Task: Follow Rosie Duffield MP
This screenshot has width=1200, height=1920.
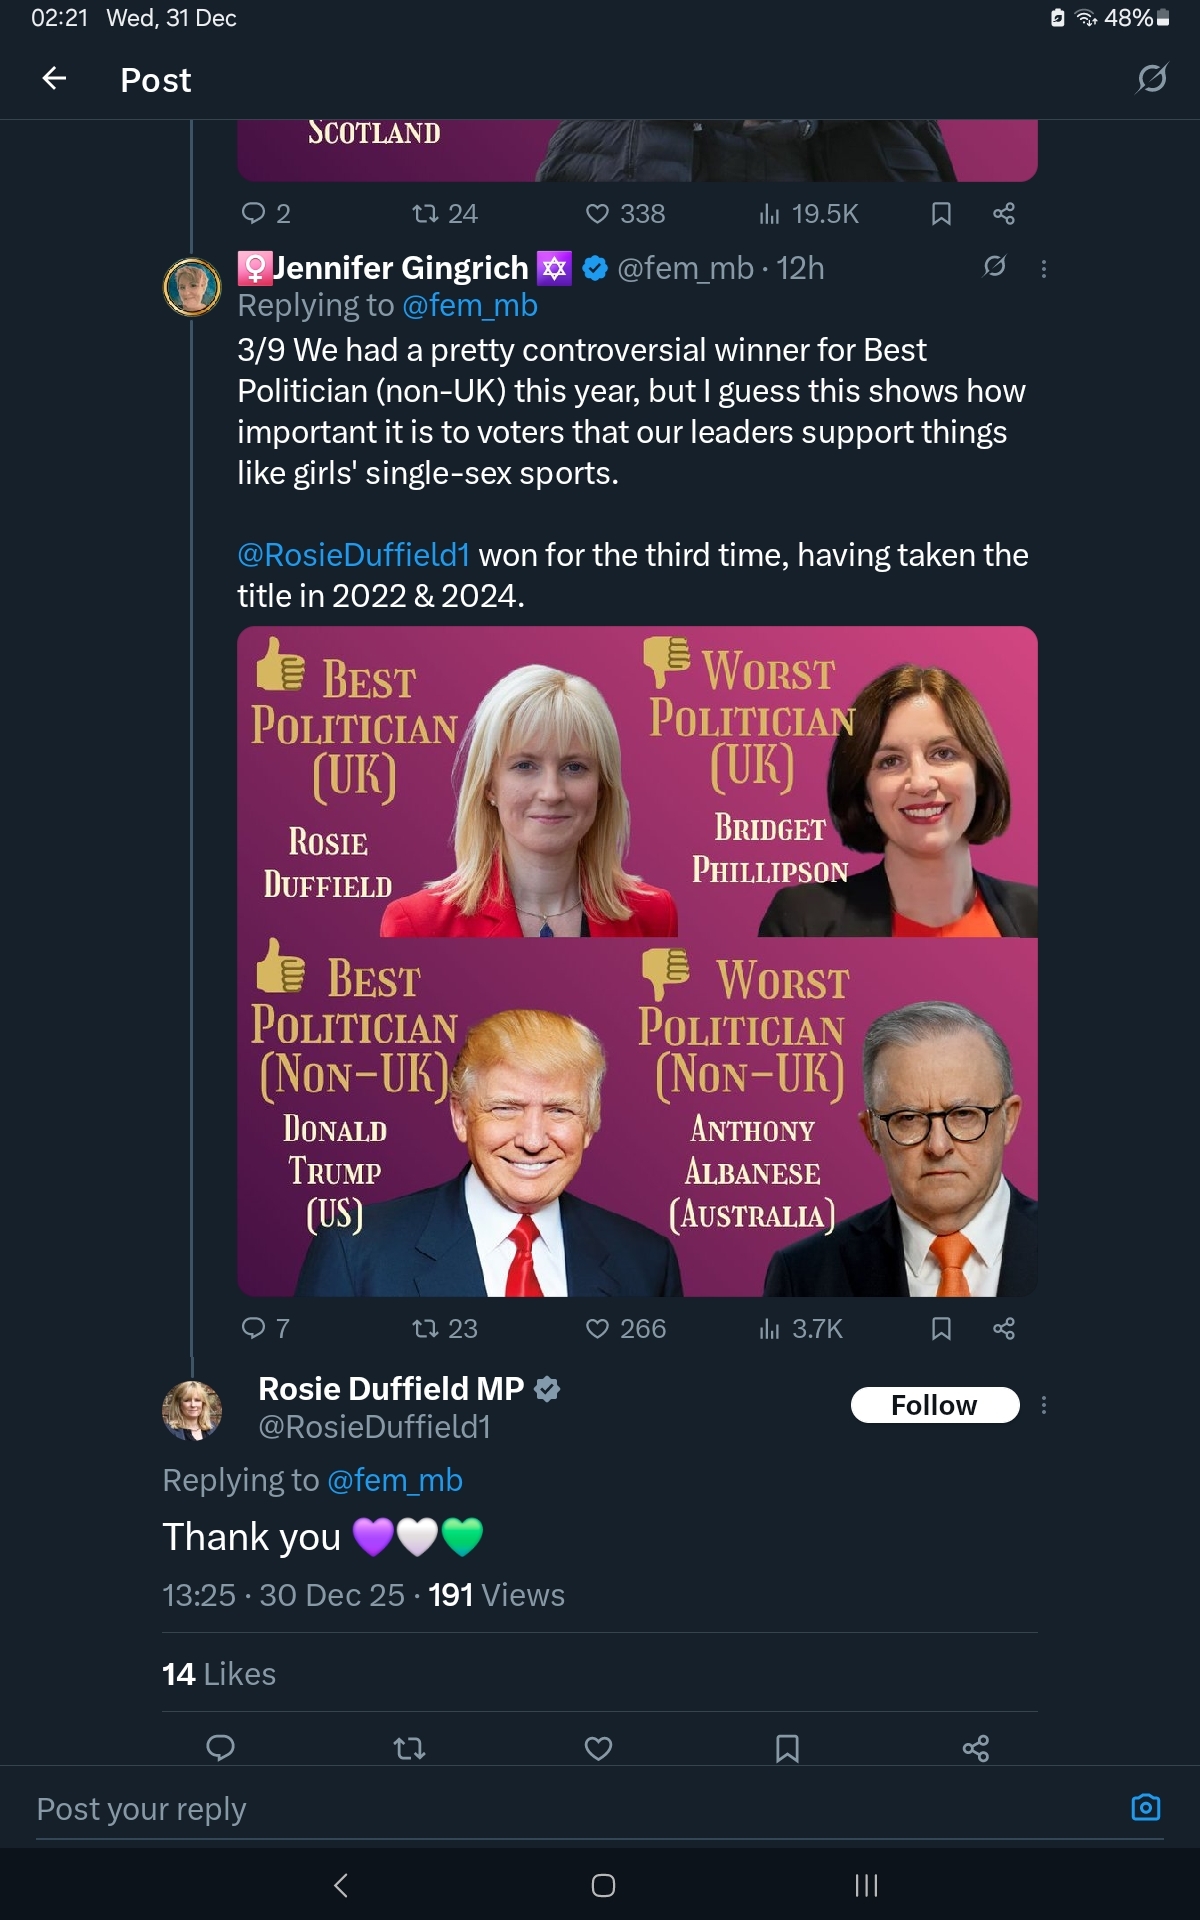Action: 934,1405
